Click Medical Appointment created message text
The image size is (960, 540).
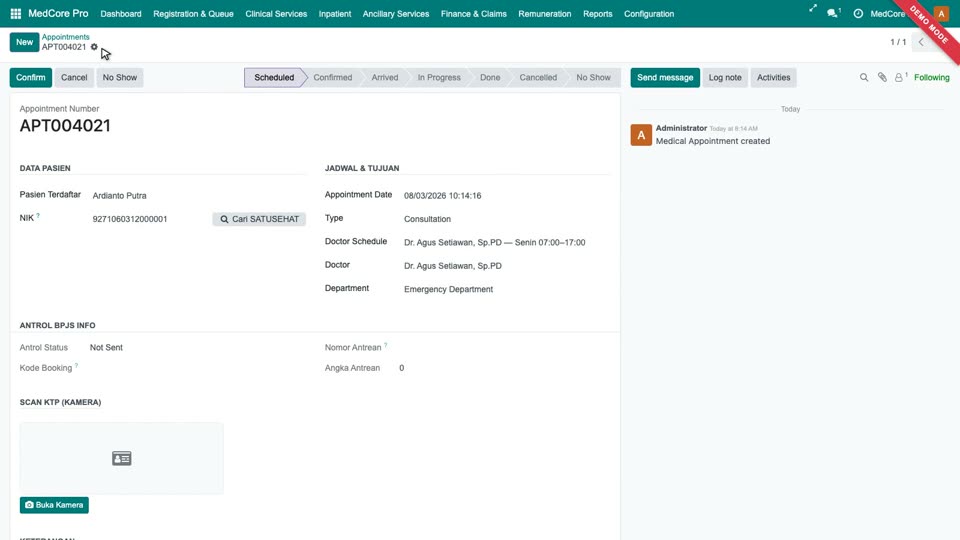713,141
